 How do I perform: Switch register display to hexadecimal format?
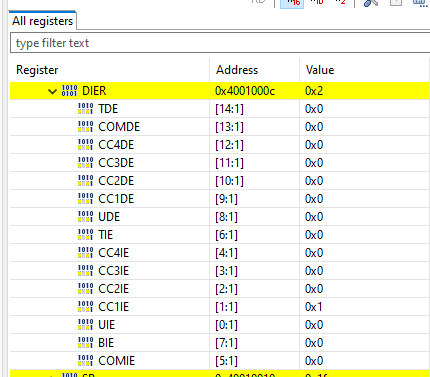coord(292,3)
